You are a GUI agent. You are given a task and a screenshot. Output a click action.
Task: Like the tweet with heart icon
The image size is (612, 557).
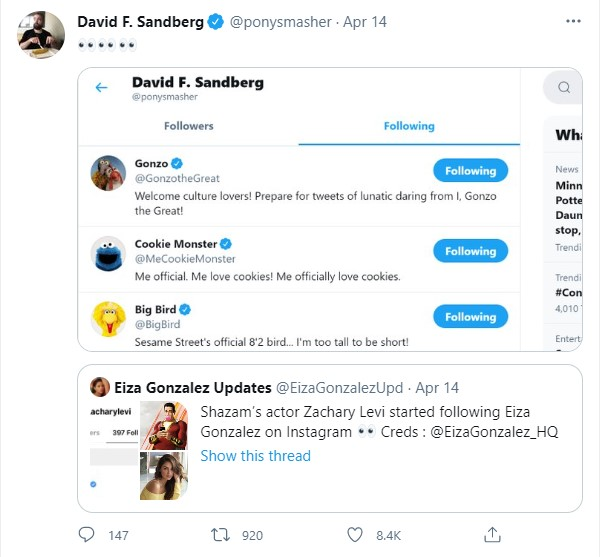355,534
